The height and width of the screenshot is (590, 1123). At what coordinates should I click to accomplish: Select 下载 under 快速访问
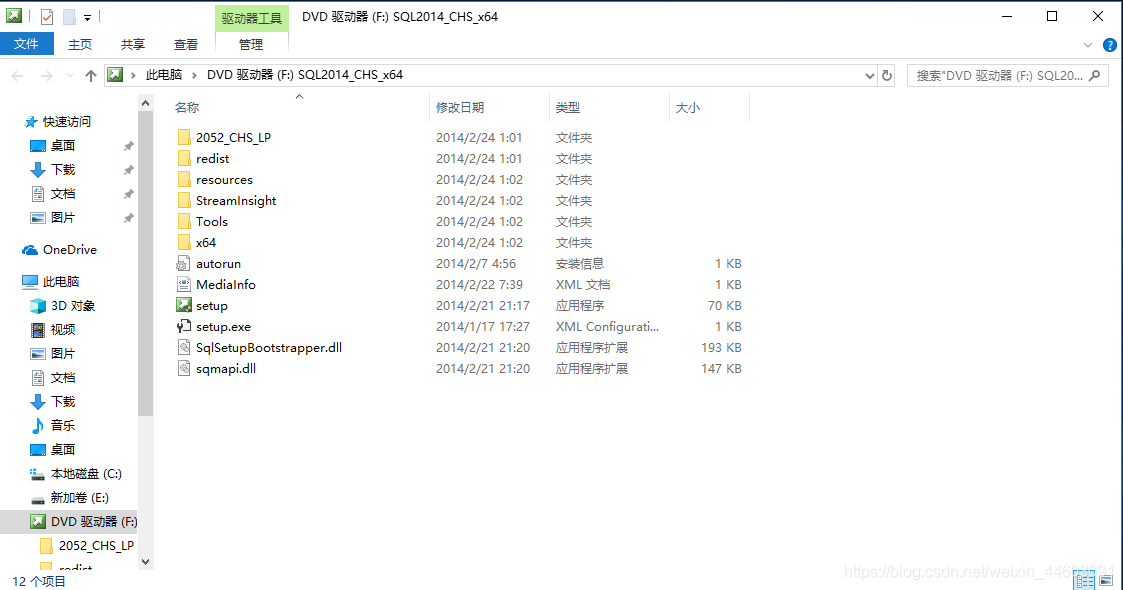[63, 170]
